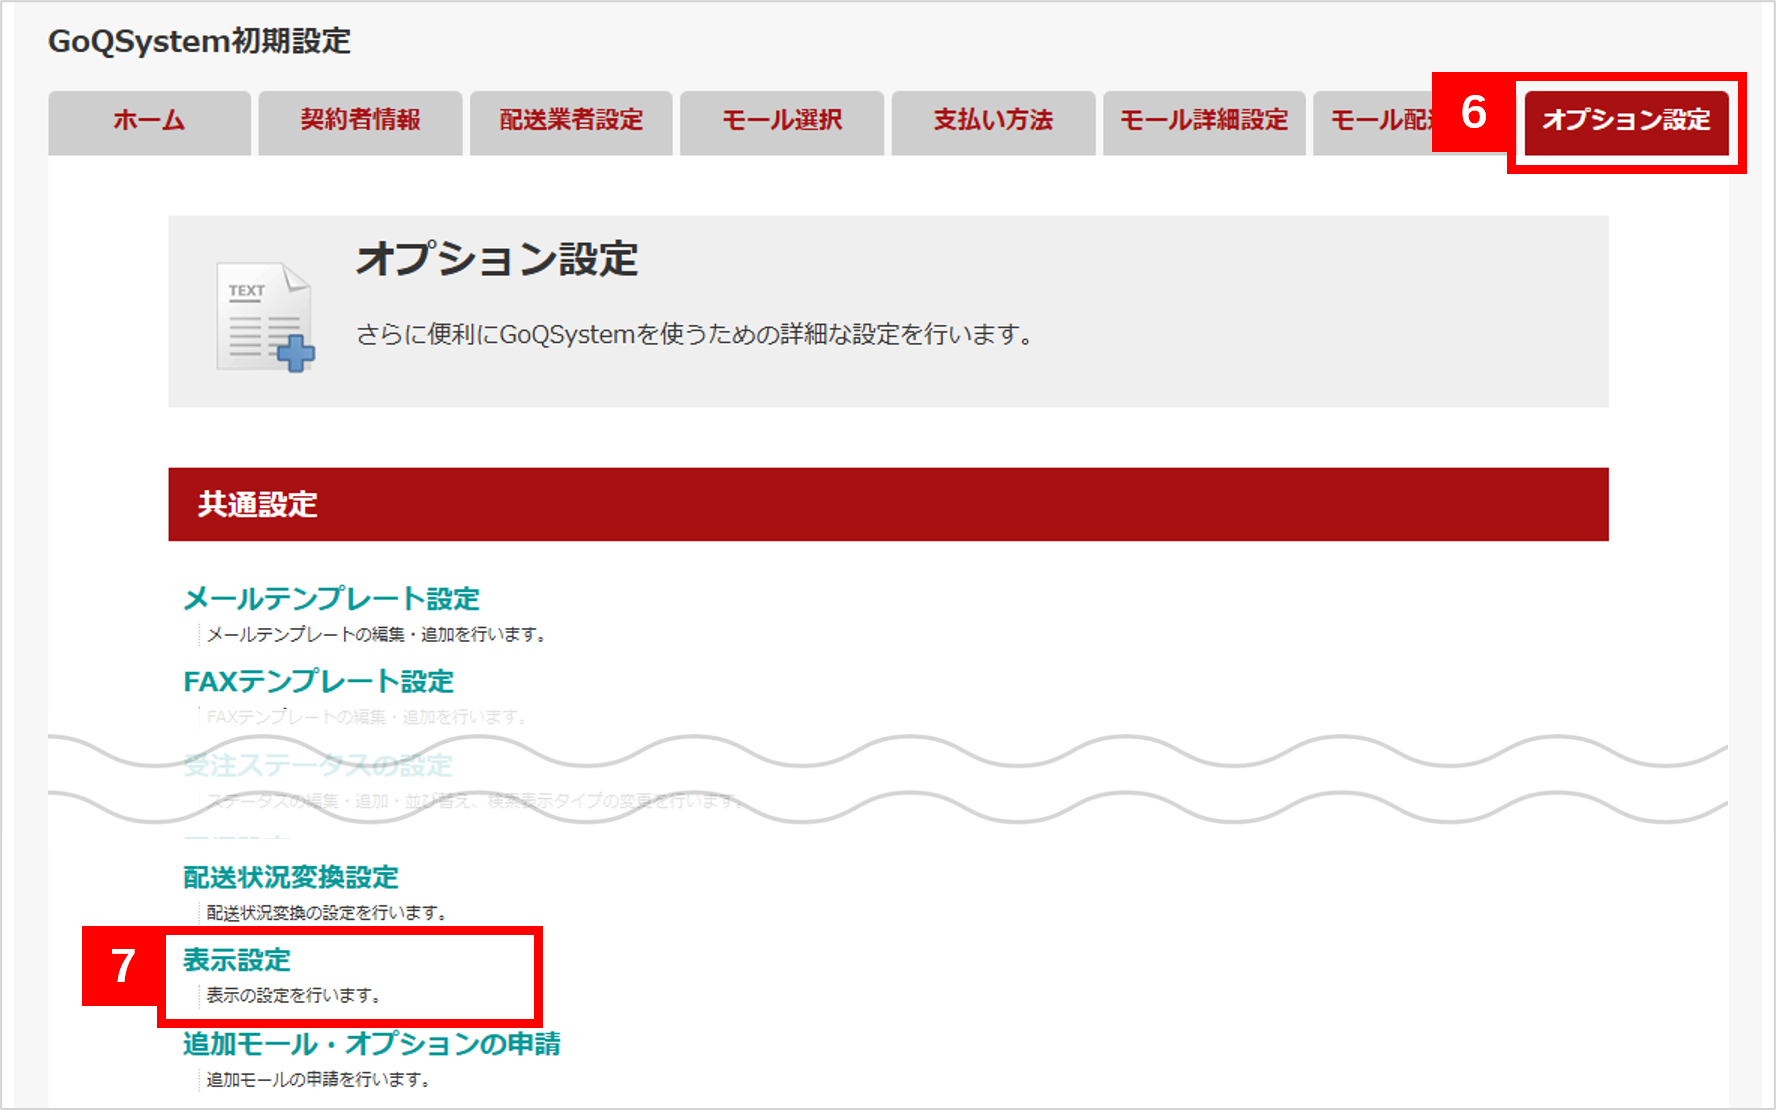Open the 支払い方法 tab

(x=993, y=121)
